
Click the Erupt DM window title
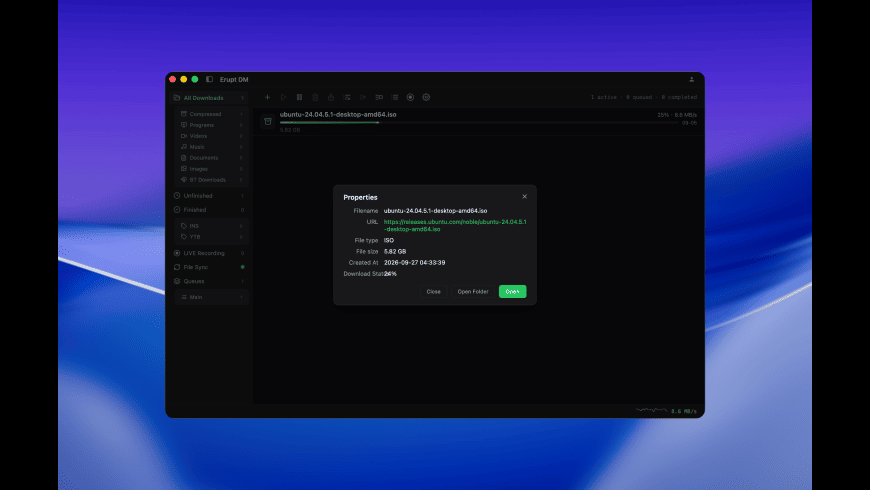234,79
